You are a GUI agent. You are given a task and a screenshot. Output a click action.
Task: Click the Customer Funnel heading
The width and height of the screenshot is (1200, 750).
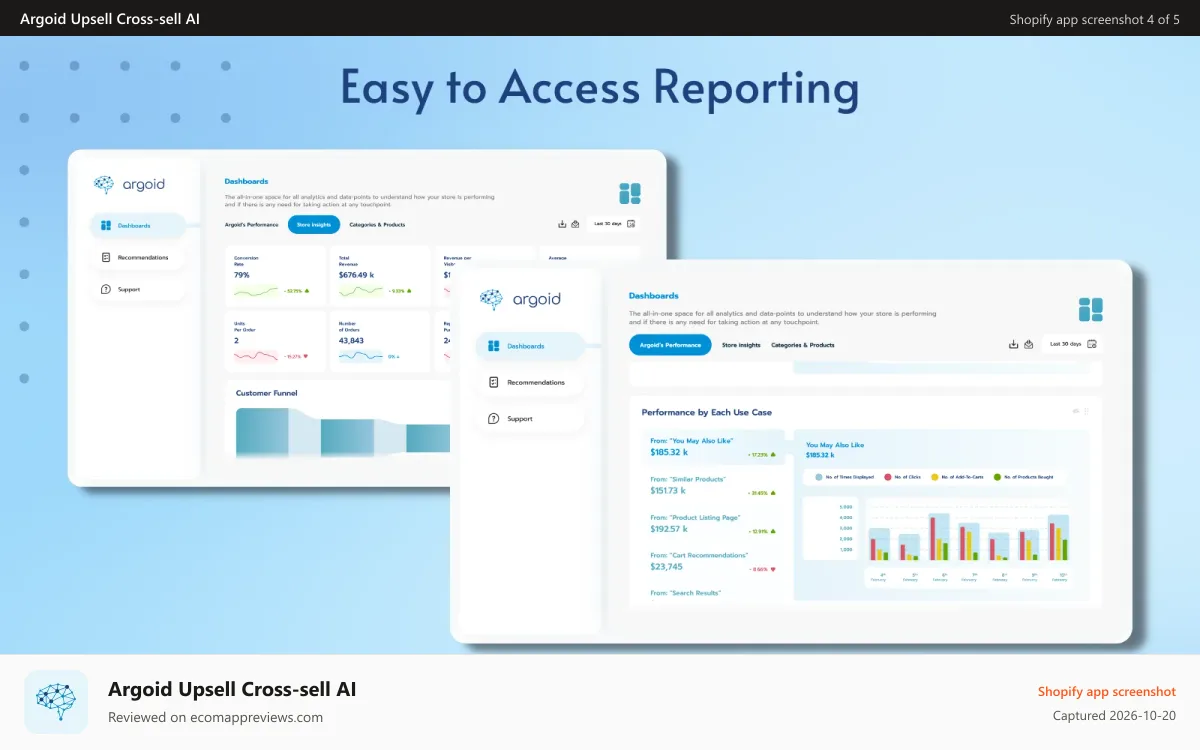[267, 393]
